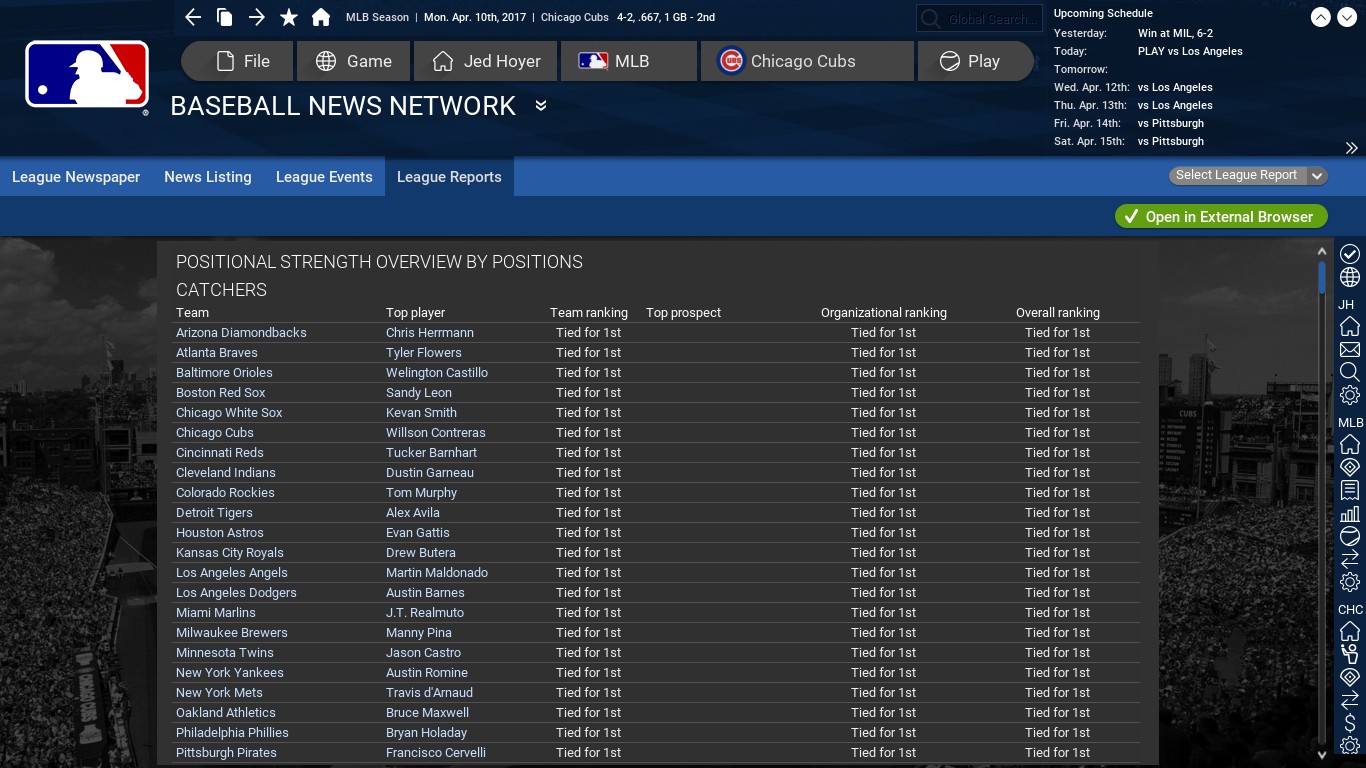Expand the Select League Report dropdown
Viewport: 1366px width, 768px height.
pyautogui.click(x=1248, y=175)
